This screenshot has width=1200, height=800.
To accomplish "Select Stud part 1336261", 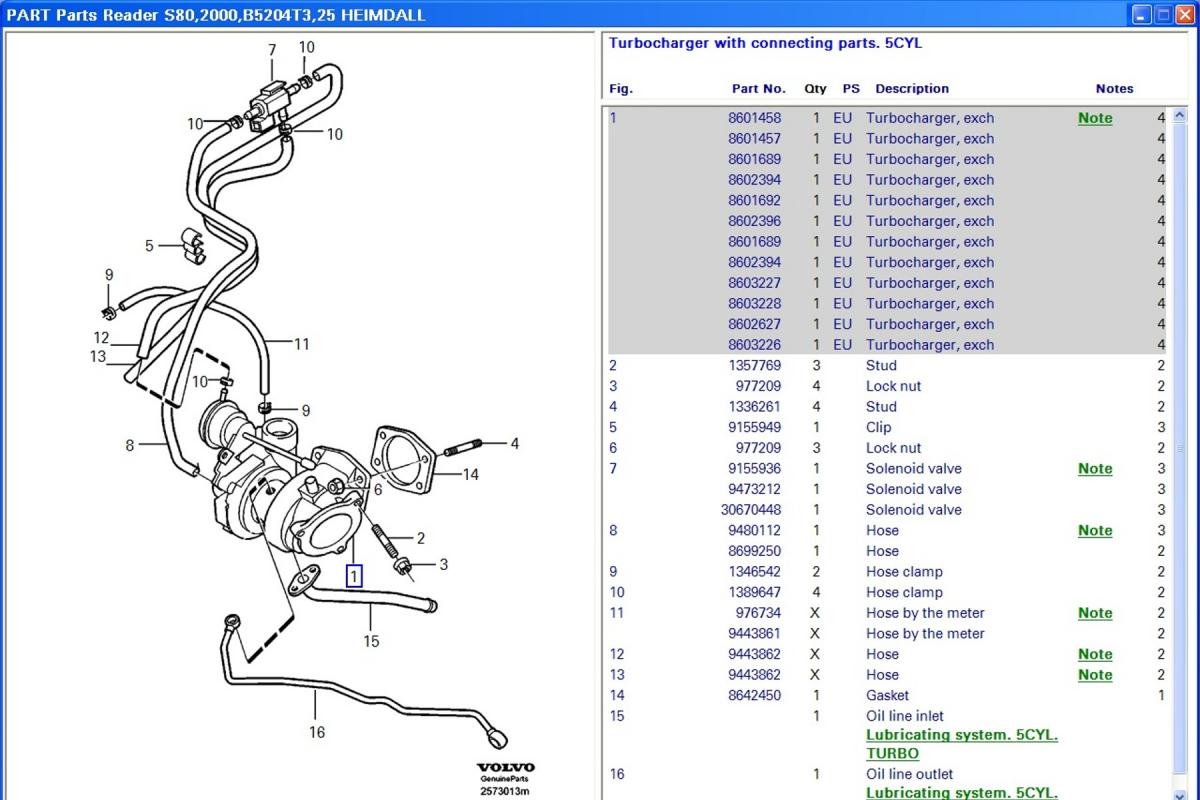I will tap(886, 407).
